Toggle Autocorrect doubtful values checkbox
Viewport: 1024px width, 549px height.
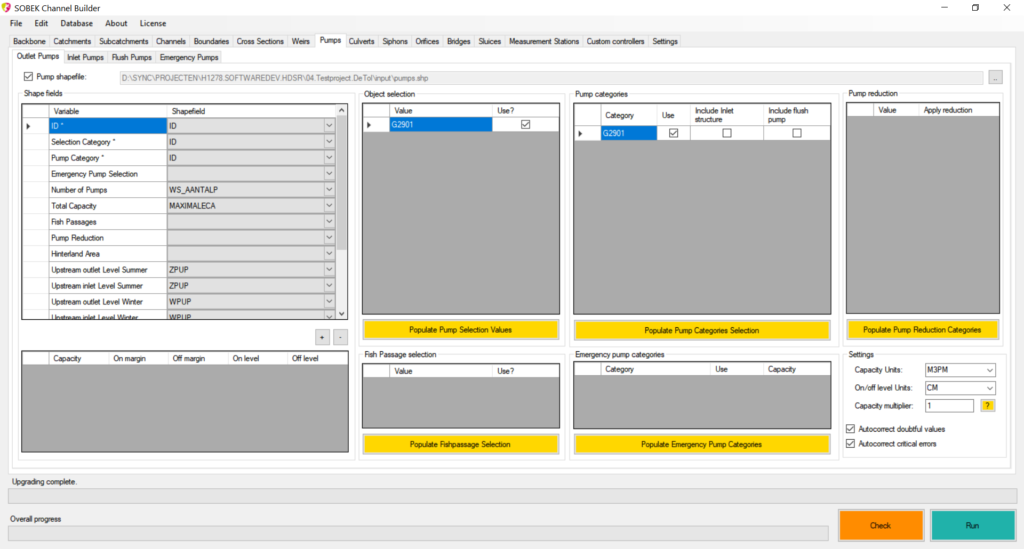click(851, 429)
